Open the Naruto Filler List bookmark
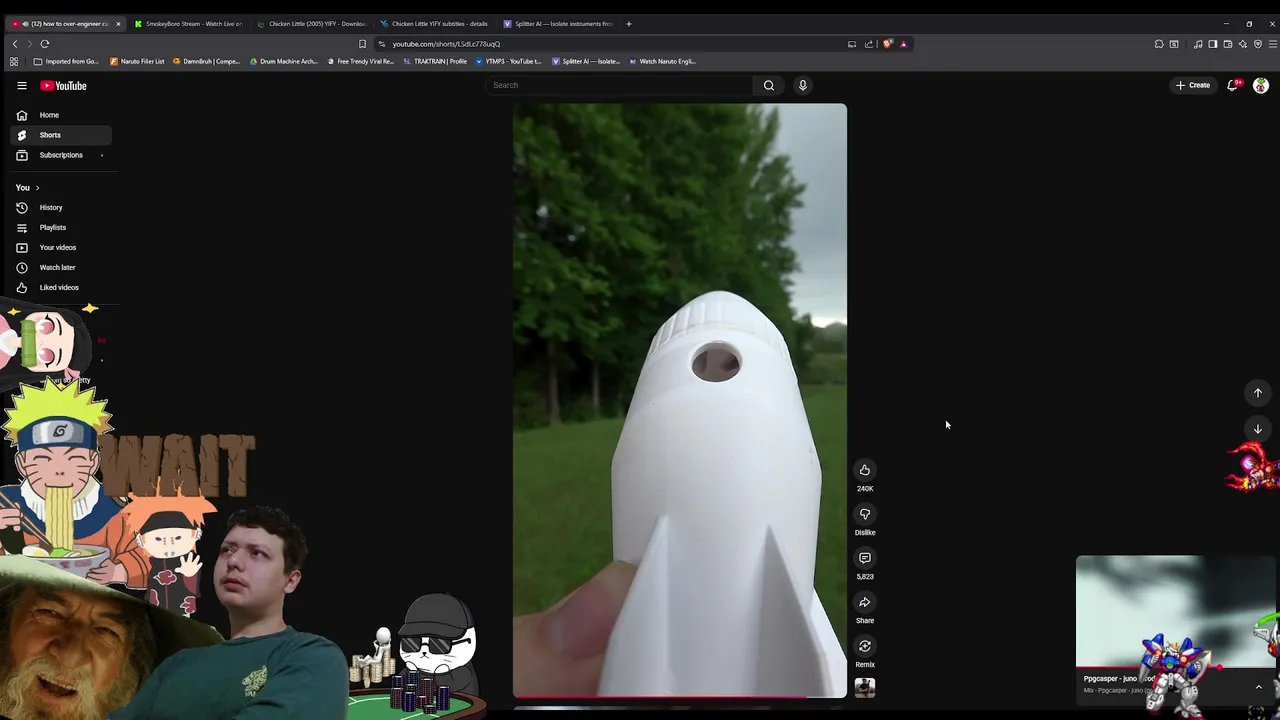The height and width of the screenshot is (720, 1280). tap(137, 61)
